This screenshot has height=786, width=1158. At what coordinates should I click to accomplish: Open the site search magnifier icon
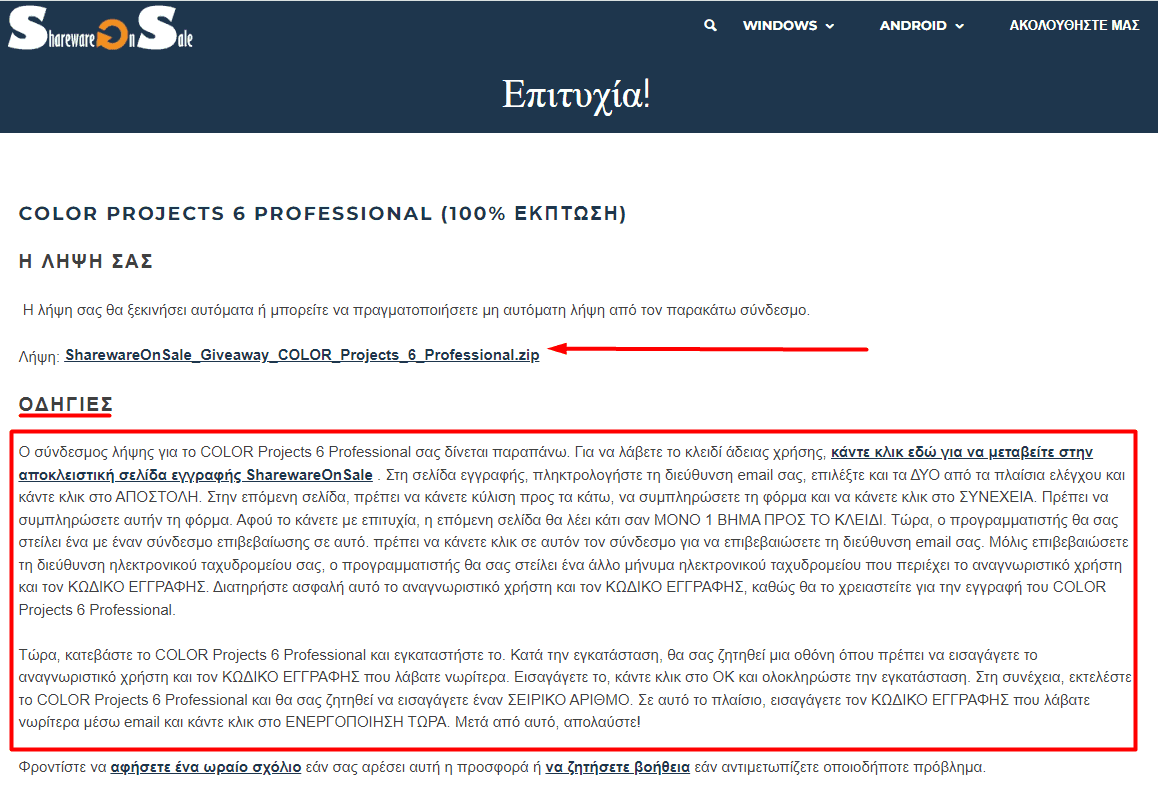710,25
